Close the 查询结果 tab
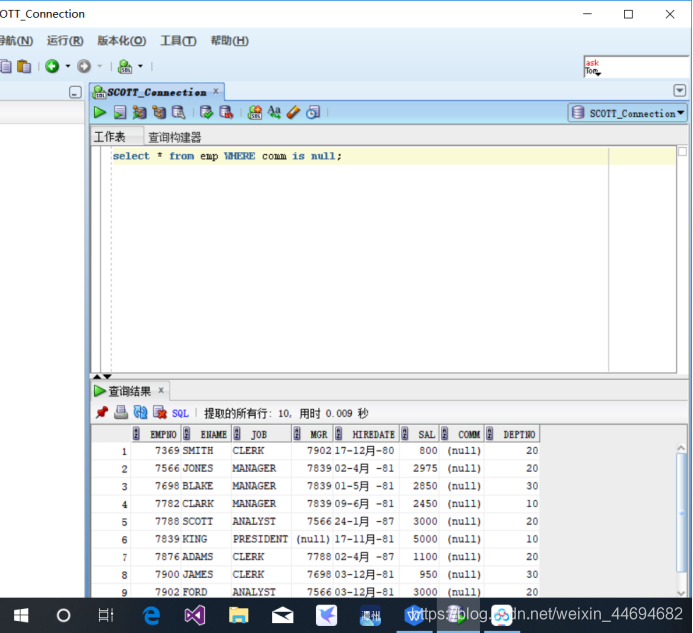The width and height of the screenshot is (693, 633). click(161, 390)
